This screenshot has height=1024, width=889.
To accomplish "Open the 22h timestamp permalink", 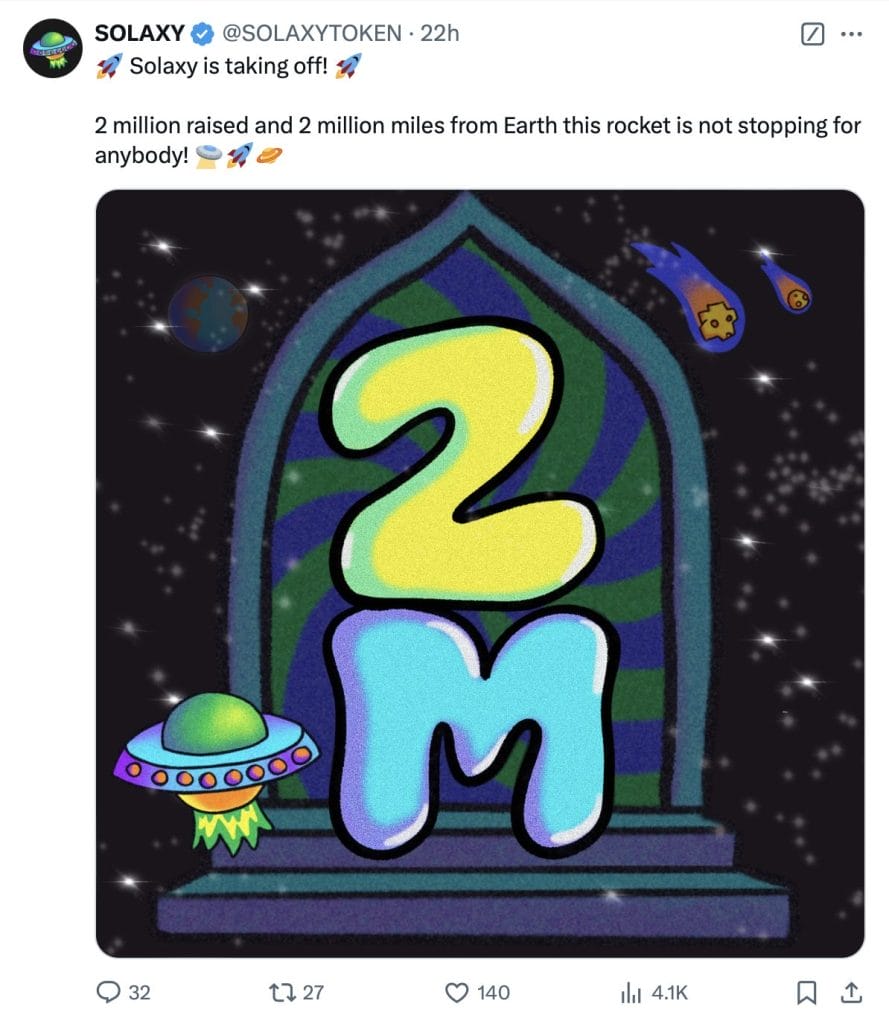I will click(440, 33).
